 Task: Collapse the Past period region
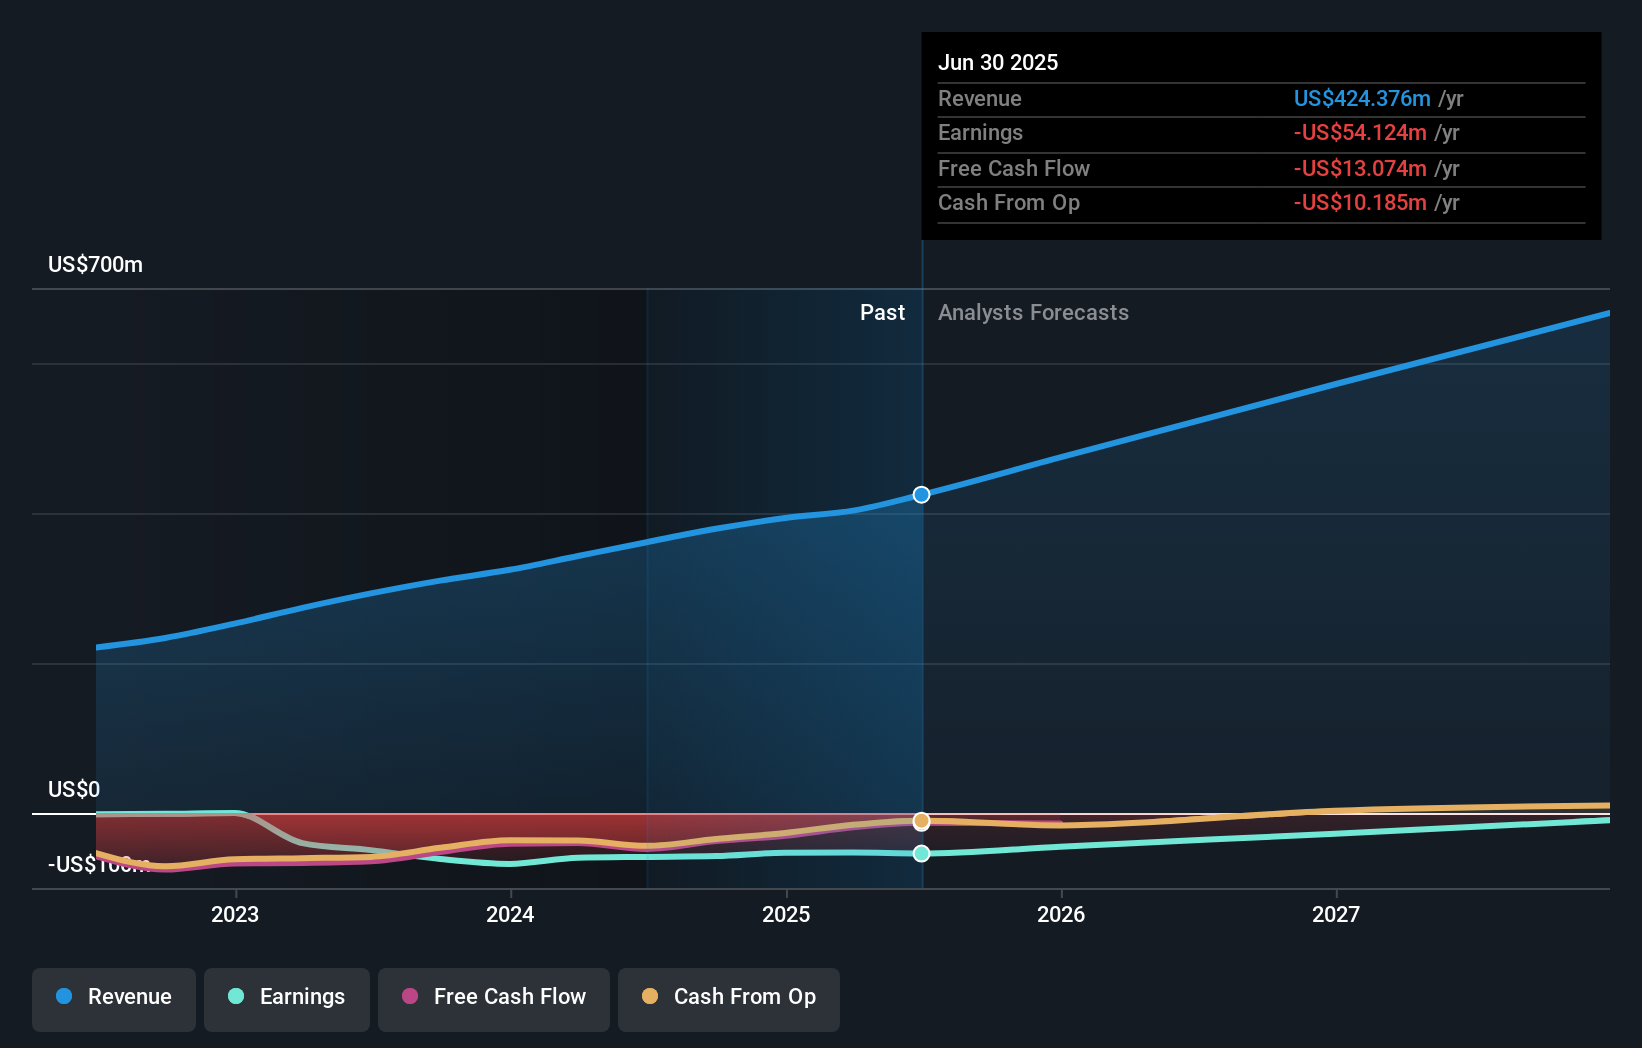881,312
